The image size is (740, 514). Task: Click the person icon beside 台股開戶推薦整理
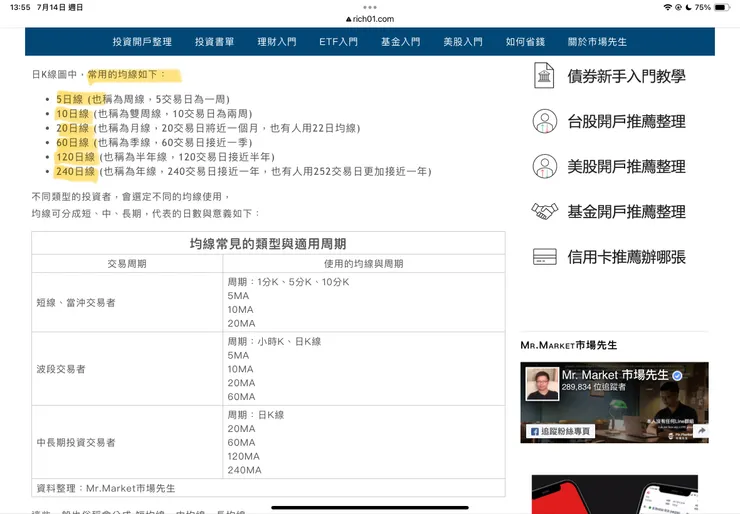(545, 121)
